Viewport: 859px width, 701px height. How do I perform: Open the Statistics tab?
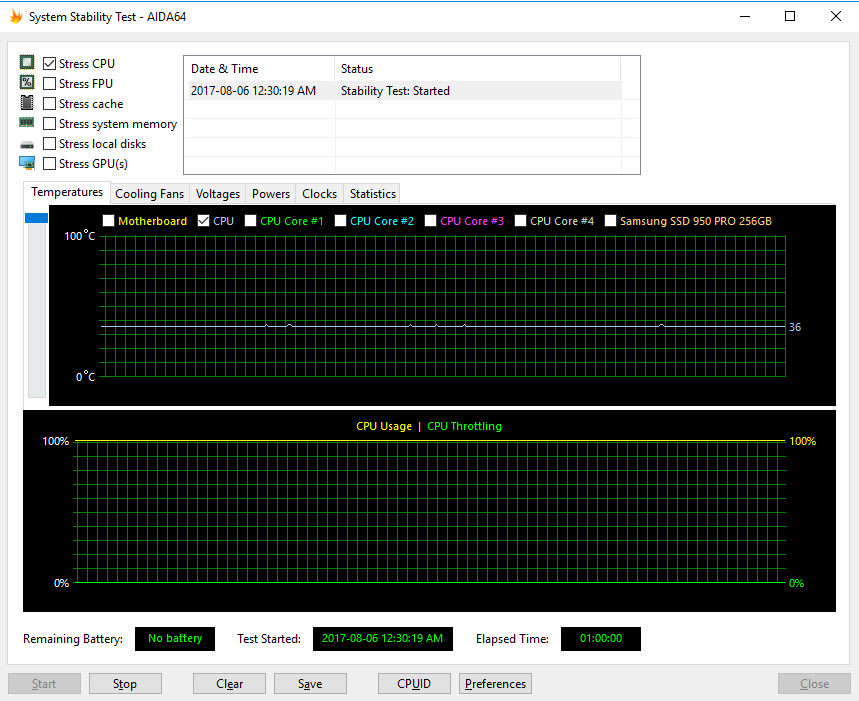coord(373,194)
